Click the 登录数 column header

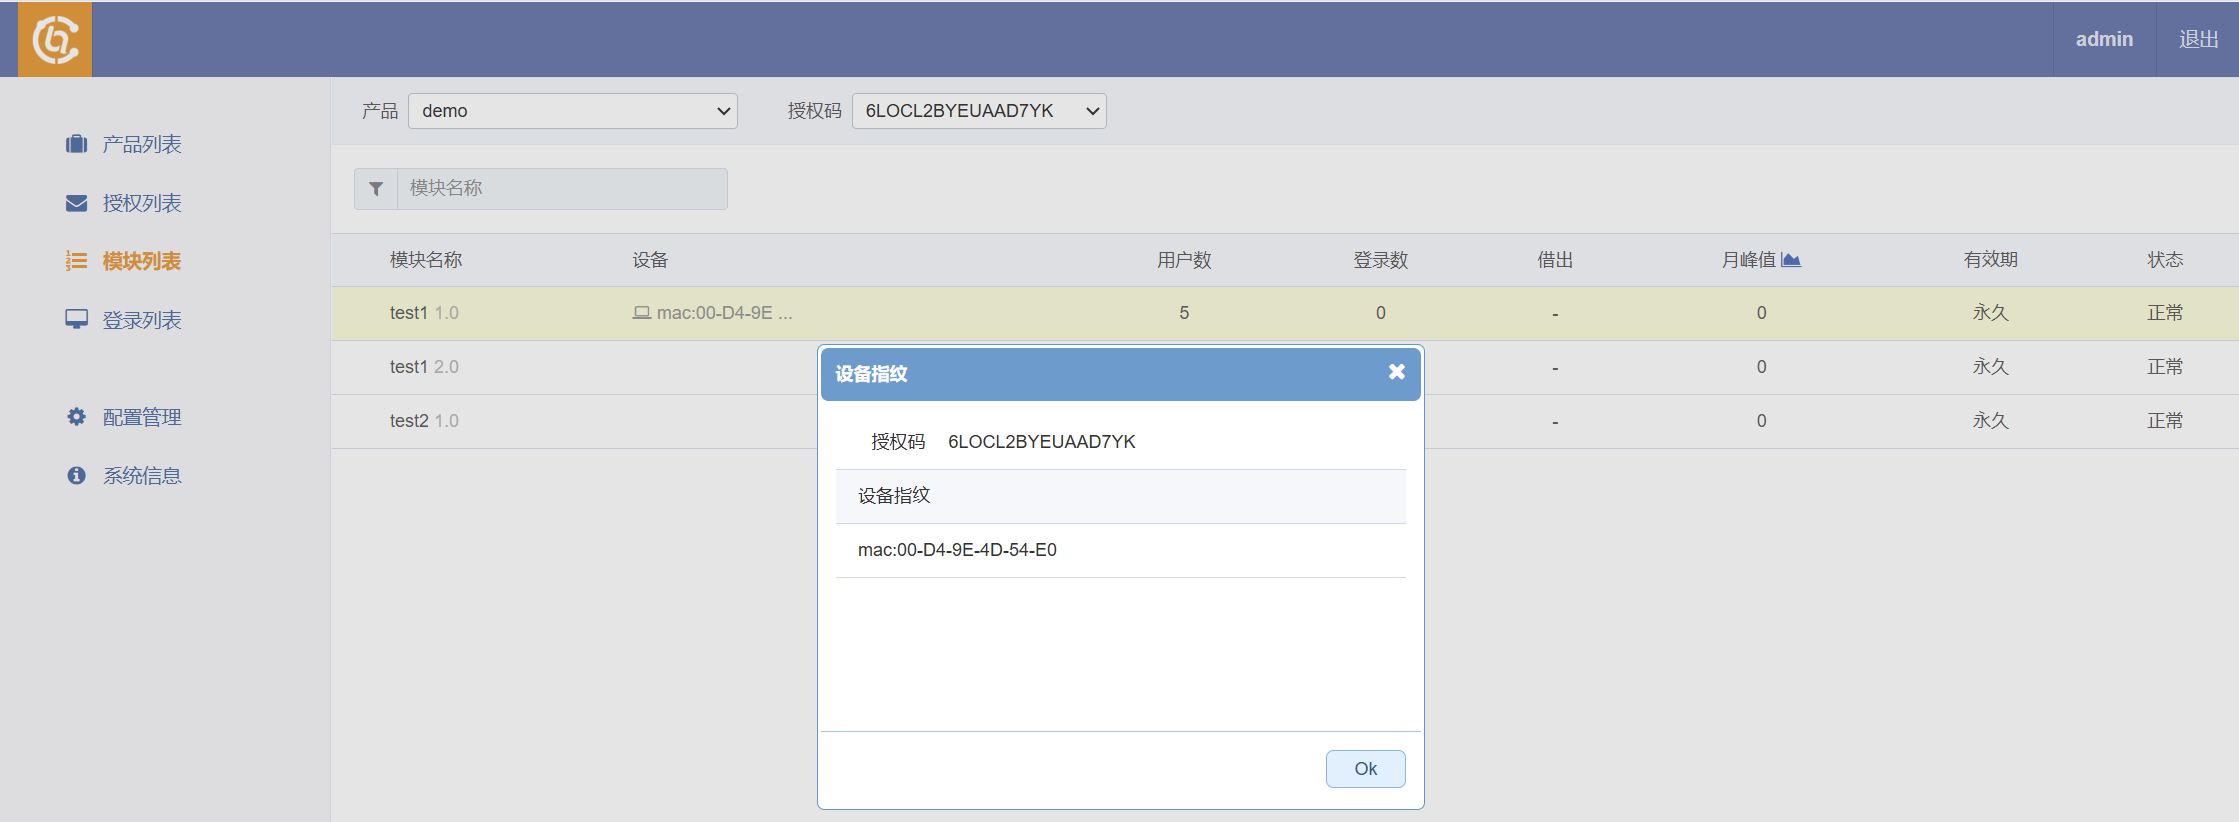(x=1381, y=260)
